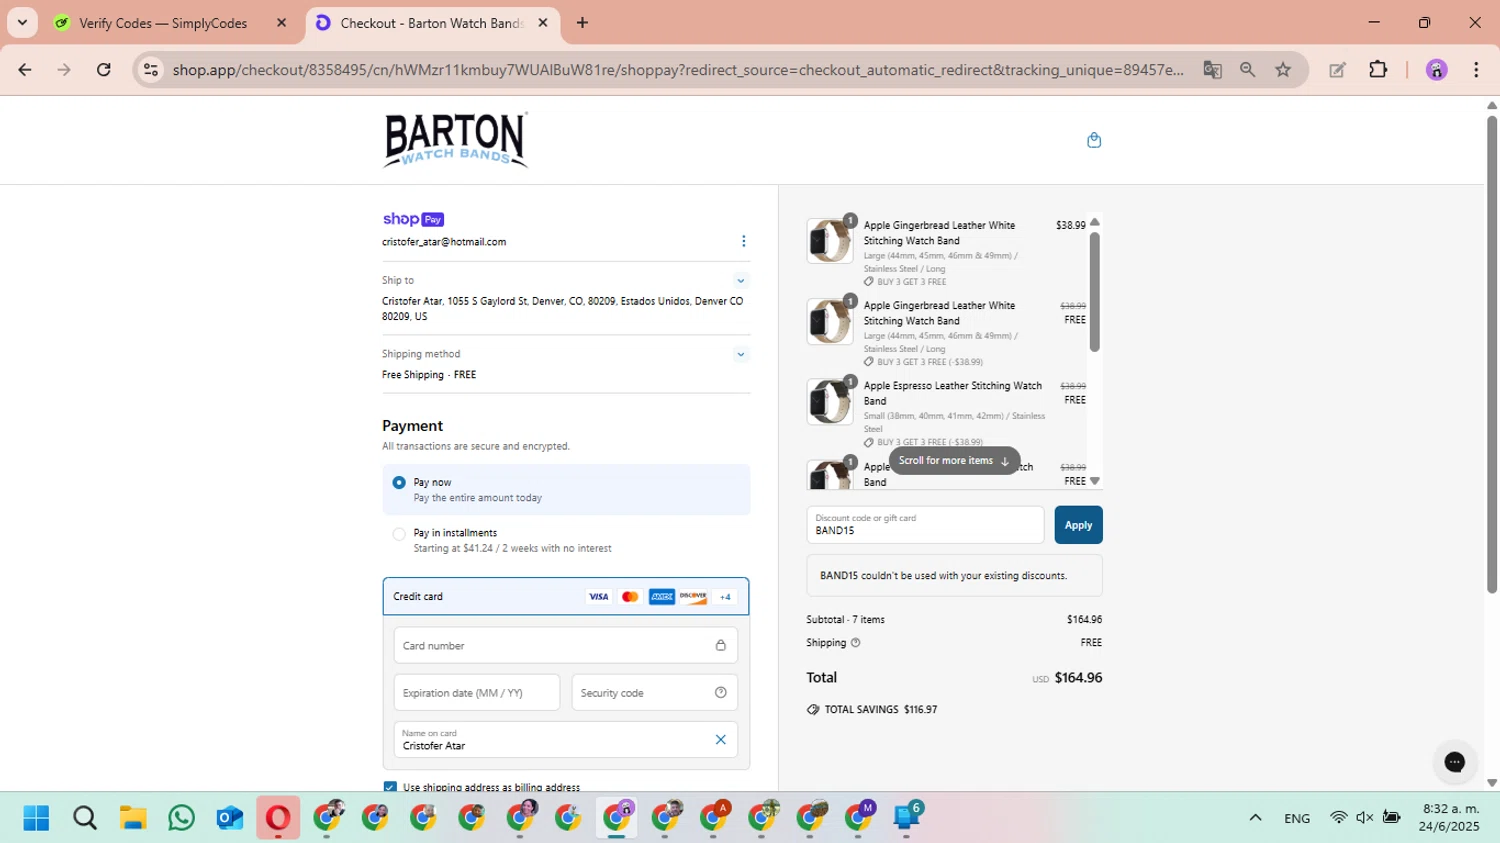Click the Barton Watch Bands logo
Image resolution: width=1500 pixels, height=843 pixels.
click(455, 140)
